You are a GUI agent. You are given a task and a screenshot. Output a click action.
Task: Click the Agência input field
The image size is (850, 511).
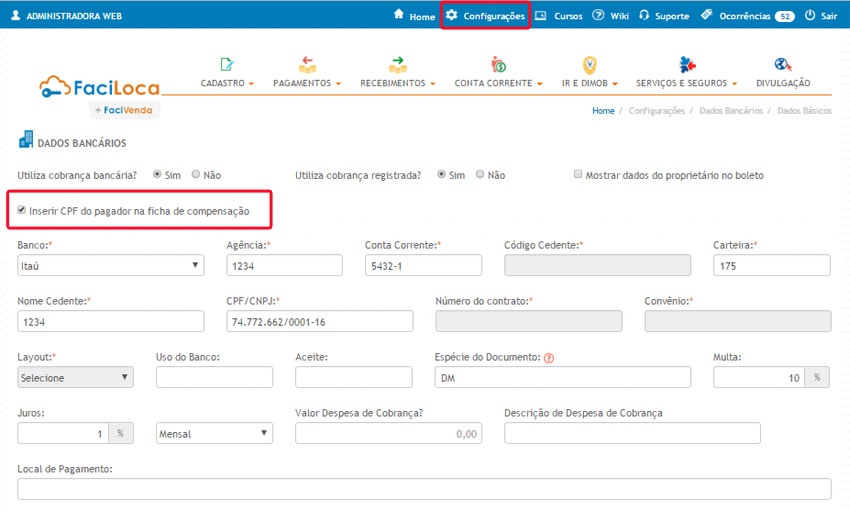point(284,265)
